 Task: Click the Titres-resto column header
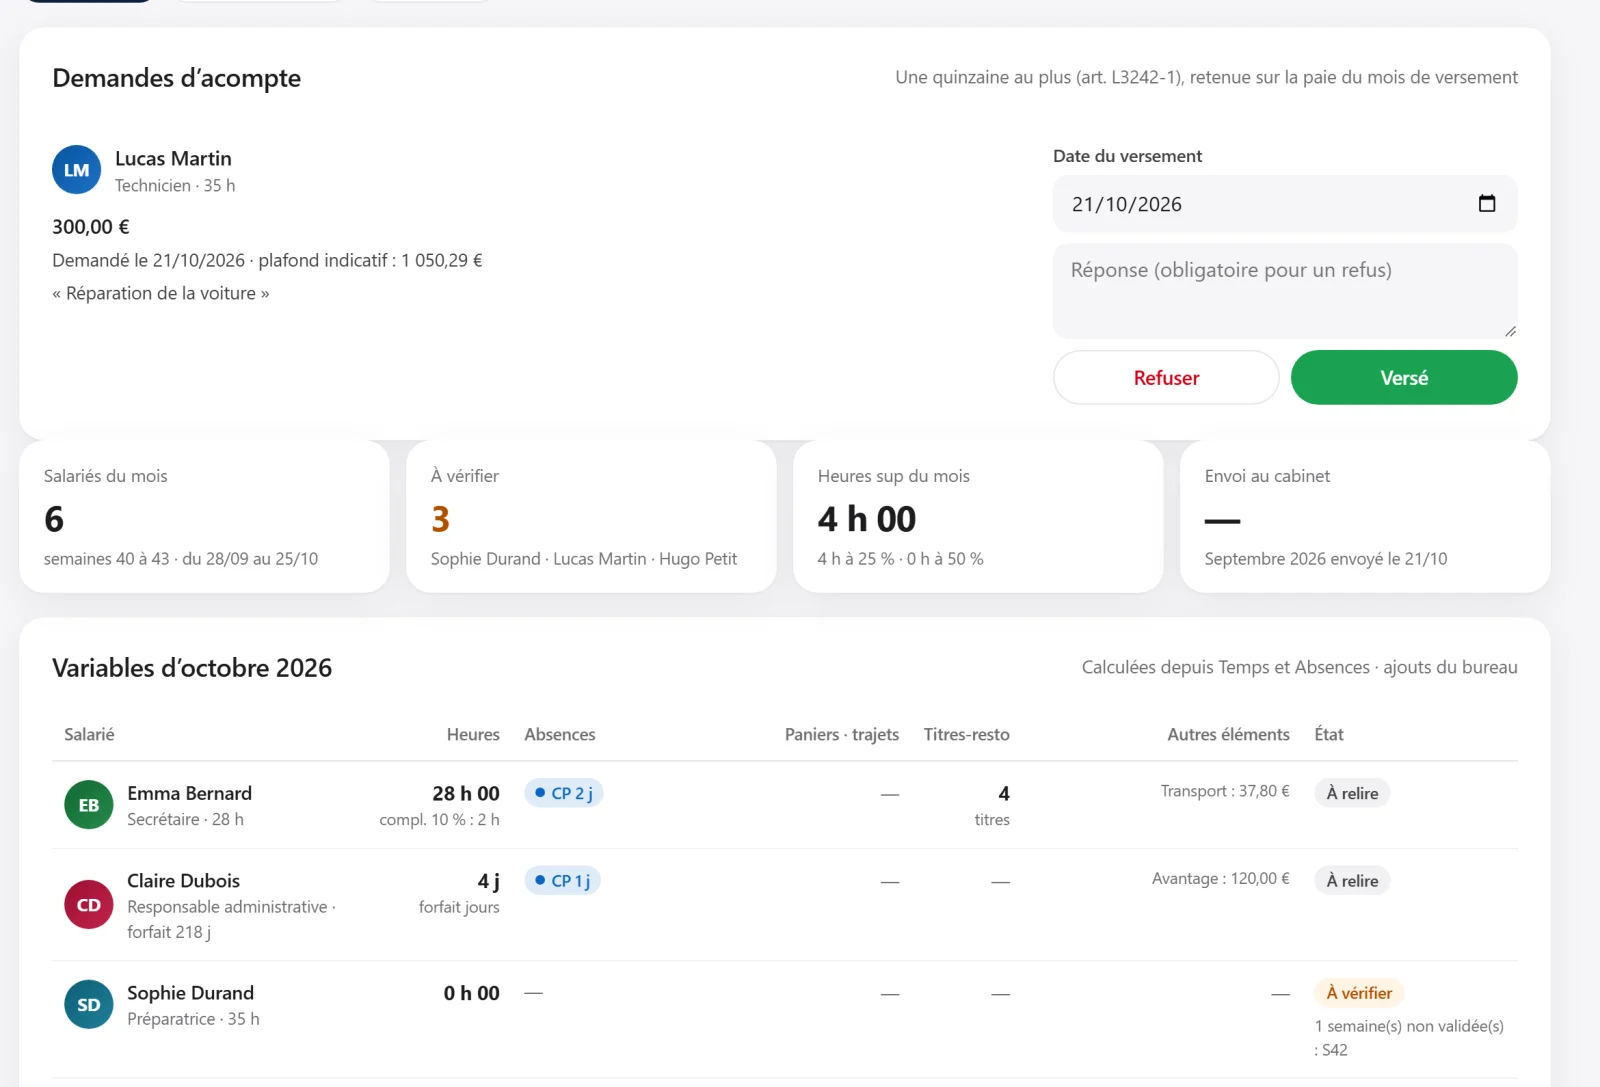tap(967, 734)
